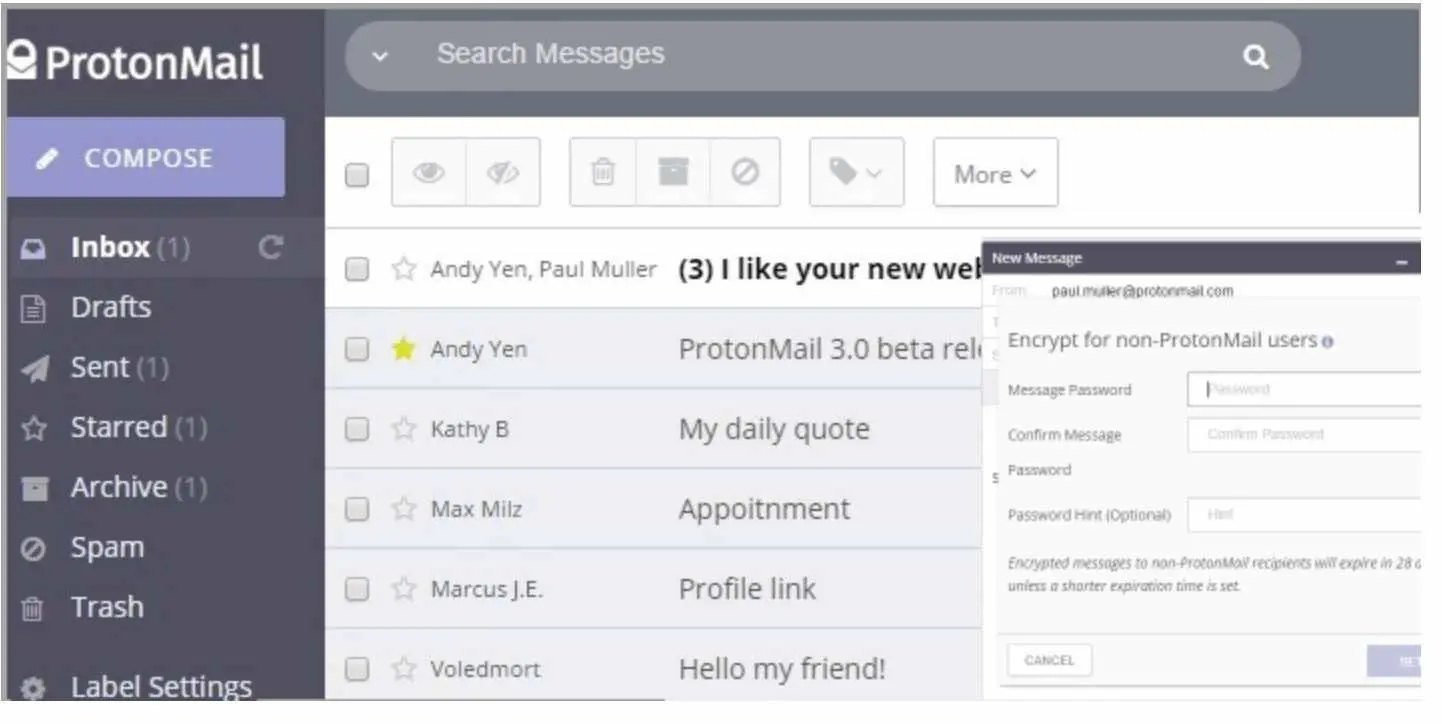Open the Drafts folder
Screen dimensions: 1442x724
110,307
